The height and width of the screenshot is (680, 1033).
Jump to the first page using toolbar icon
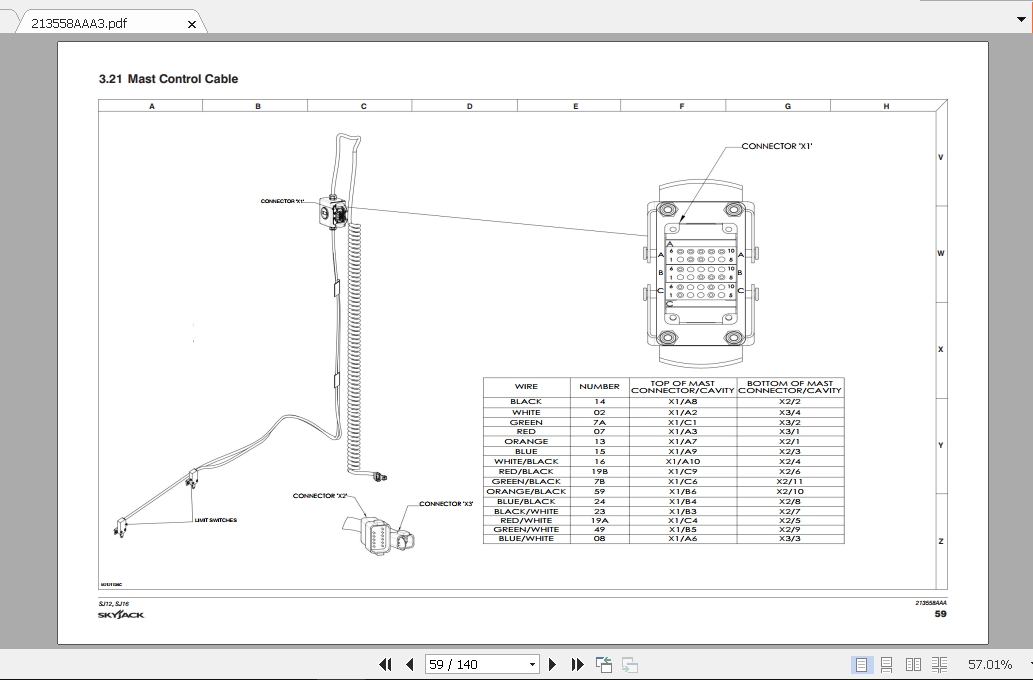(x=385, y=663)
